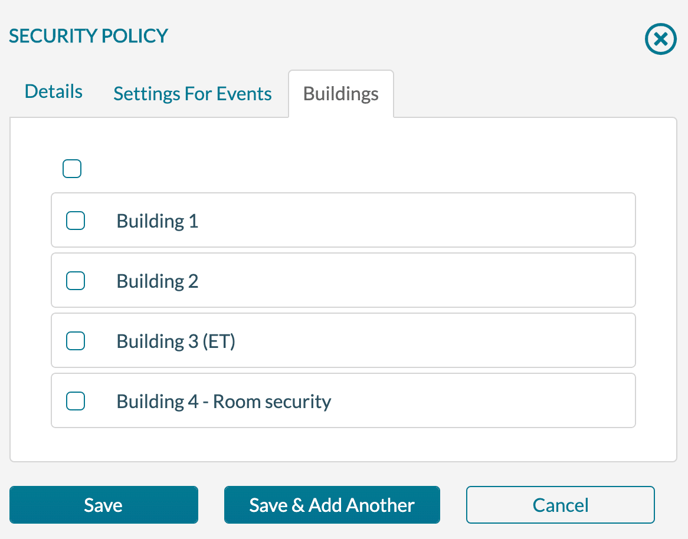
Task: Check the Building 1 checkbox
Action: [x=75, y=221]
